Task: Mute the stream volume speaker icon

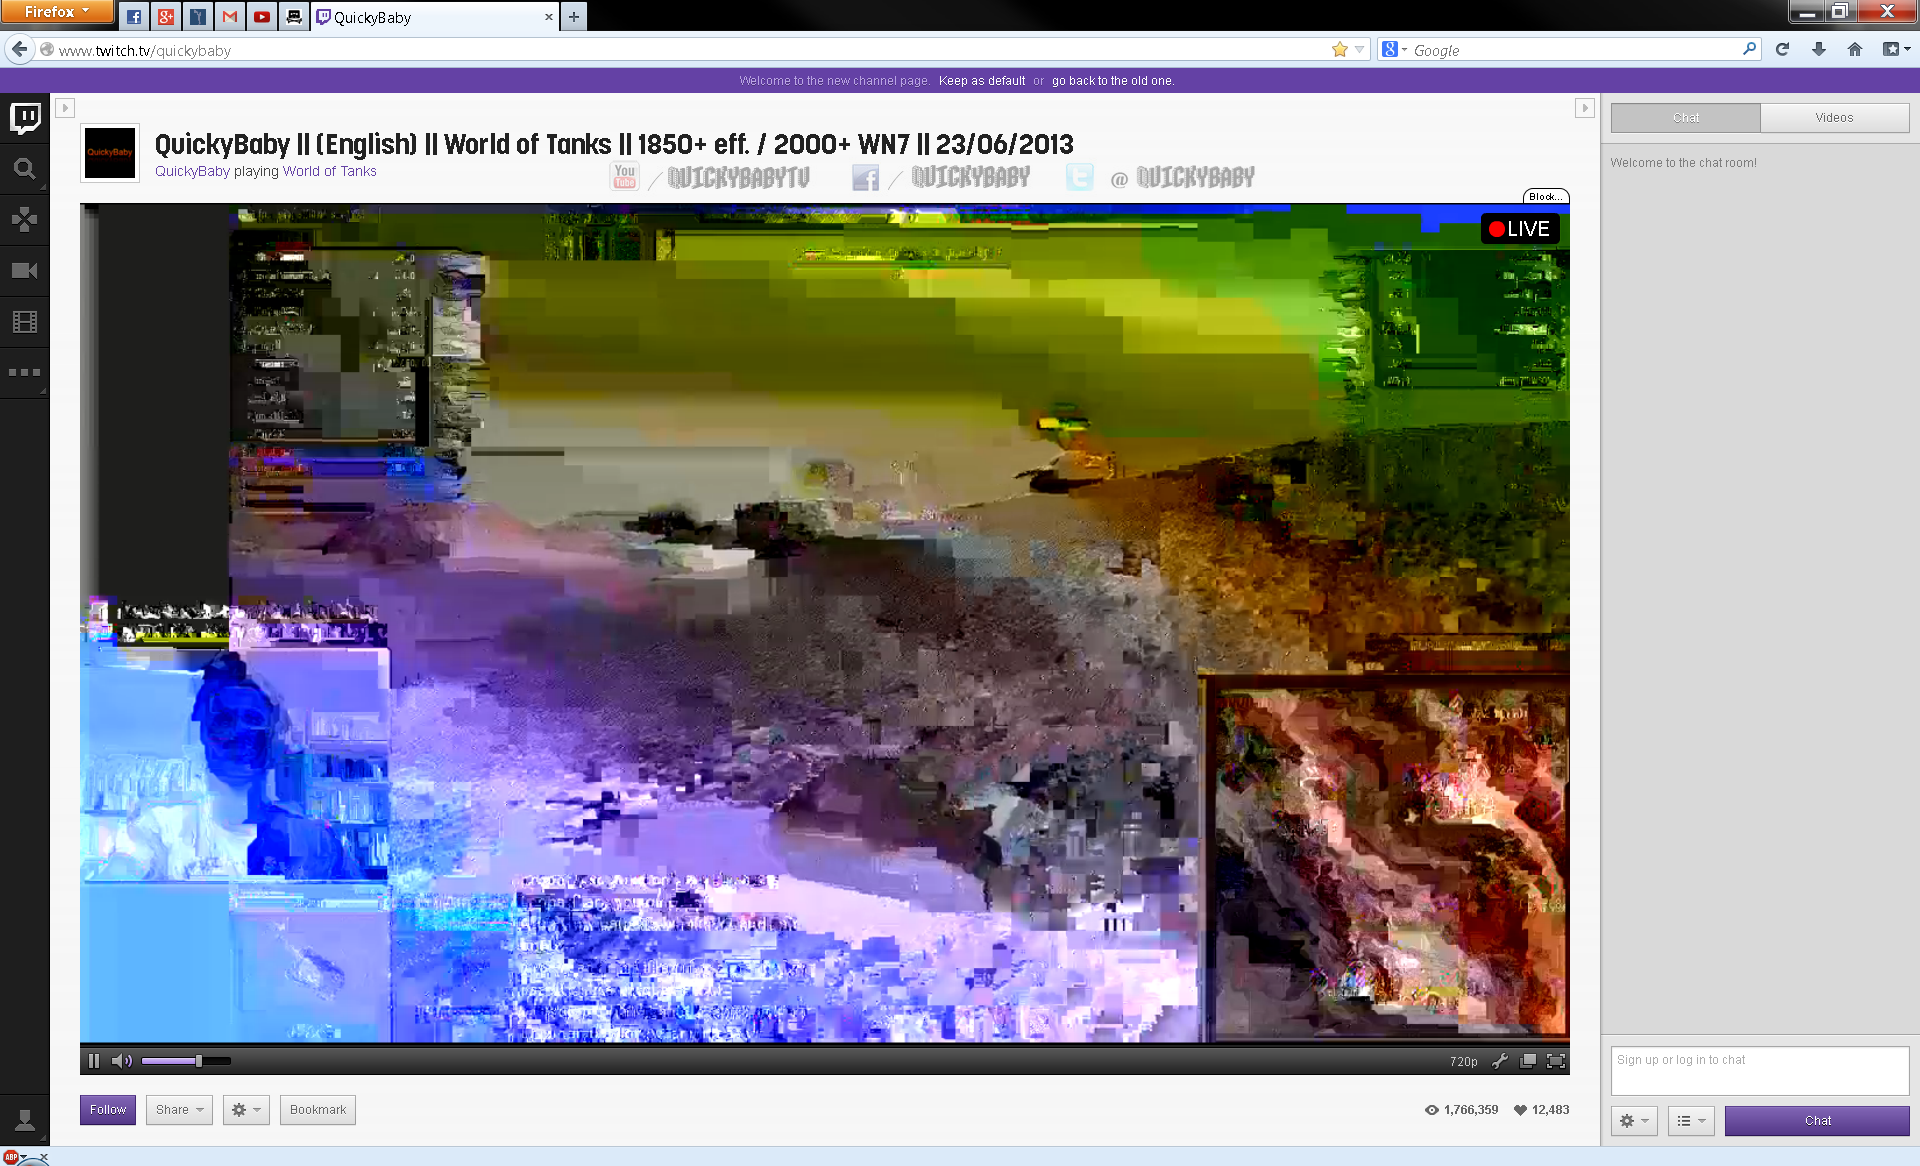Action: point(122,1061)
